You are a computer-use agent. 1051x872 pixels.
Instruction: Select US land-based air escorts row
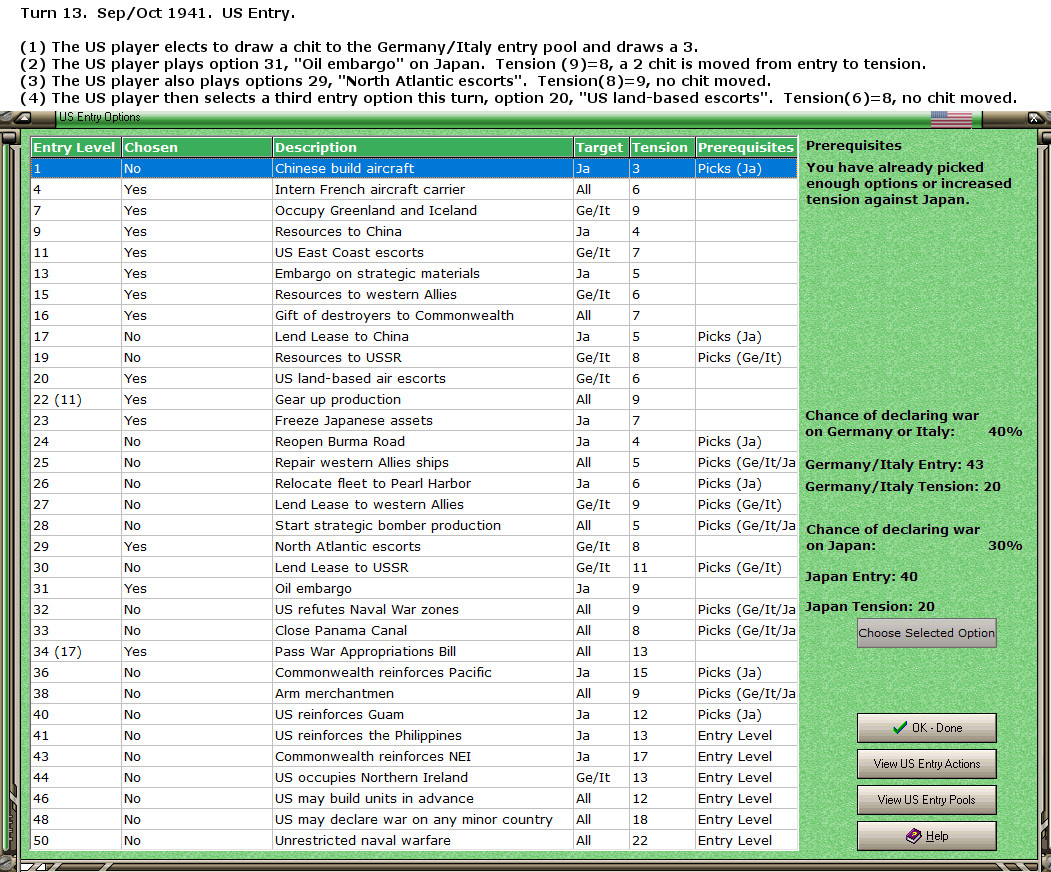414,379
